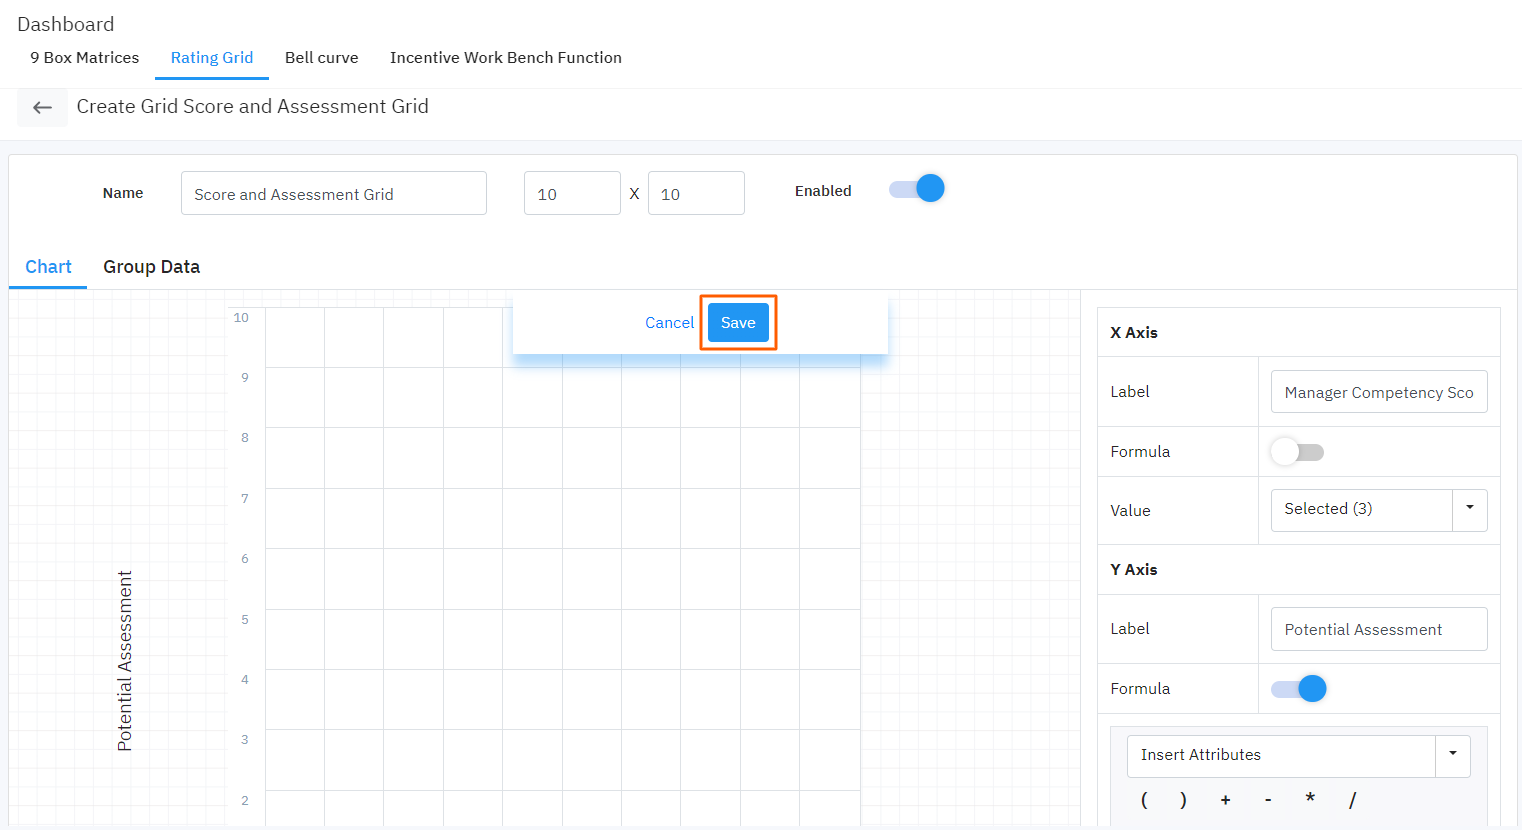
Task: Expand the Value selection arrow
Action: click(1470, 510)
